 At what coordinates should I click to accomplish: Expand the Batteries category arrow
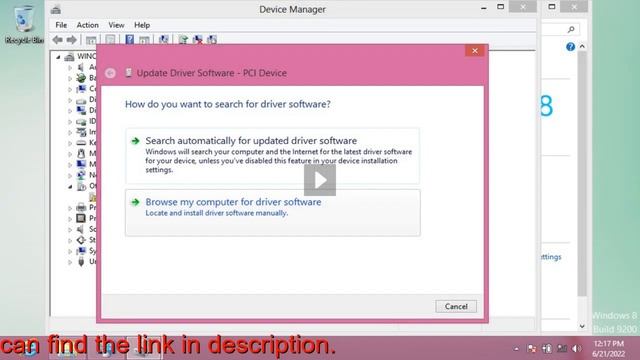70,78
